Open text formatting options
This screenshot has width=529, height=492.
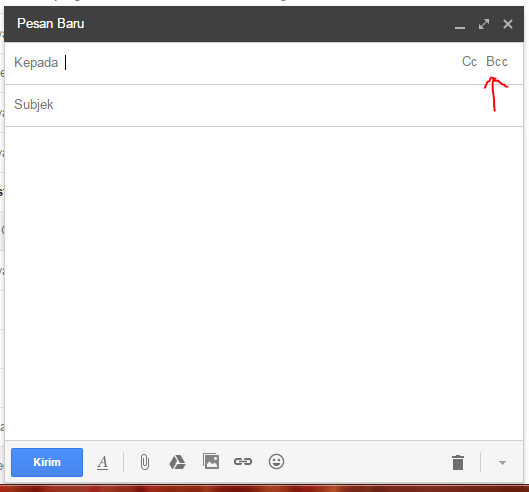pos(103,462)
